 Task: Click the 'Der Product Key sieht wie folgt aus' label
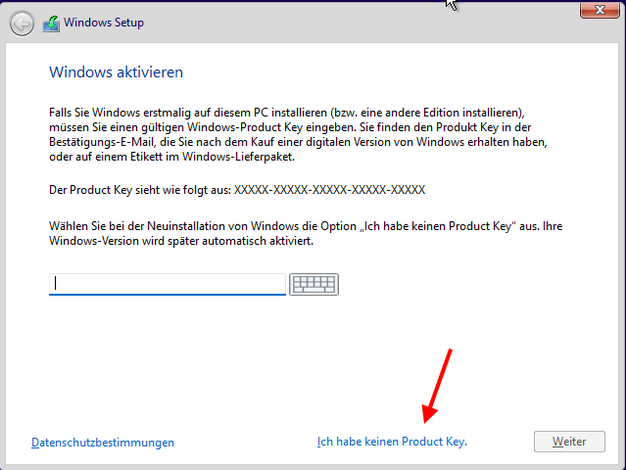pyautogui.click(x=139, y=189)
